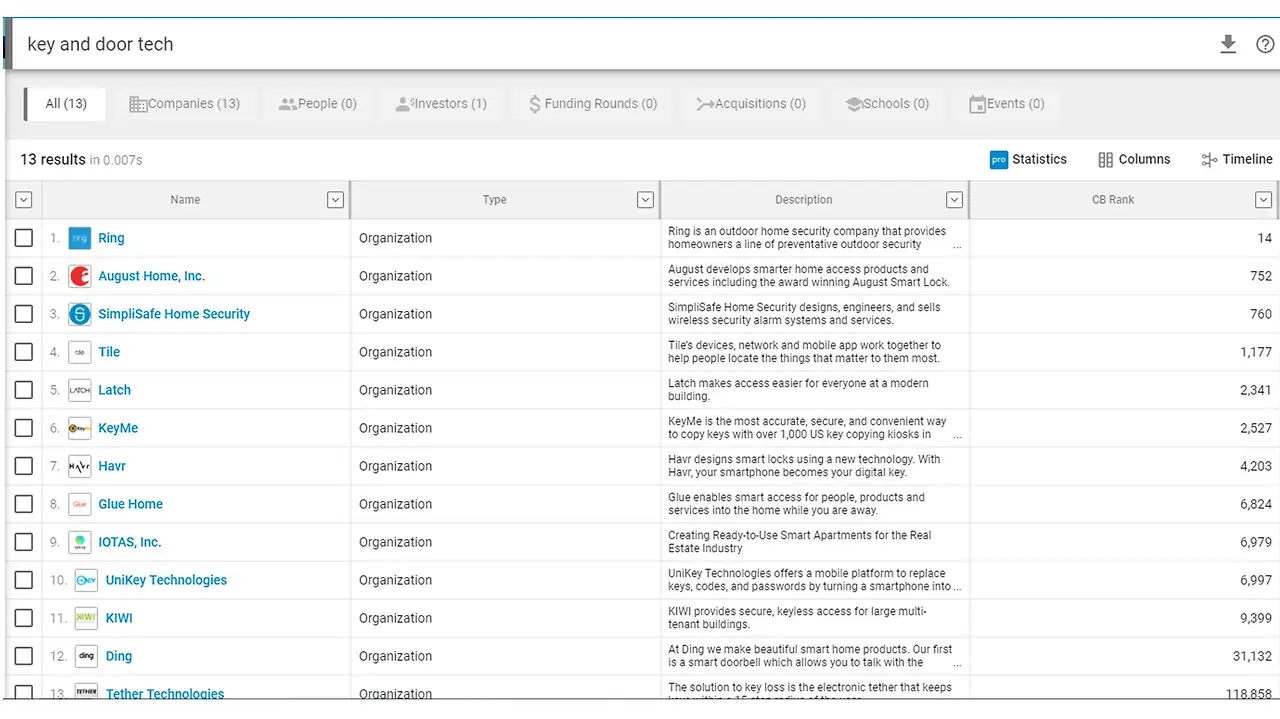Click the download icon in search bar
Image resolution: width=1280 pixels, height=719 pixels.
1228,44
